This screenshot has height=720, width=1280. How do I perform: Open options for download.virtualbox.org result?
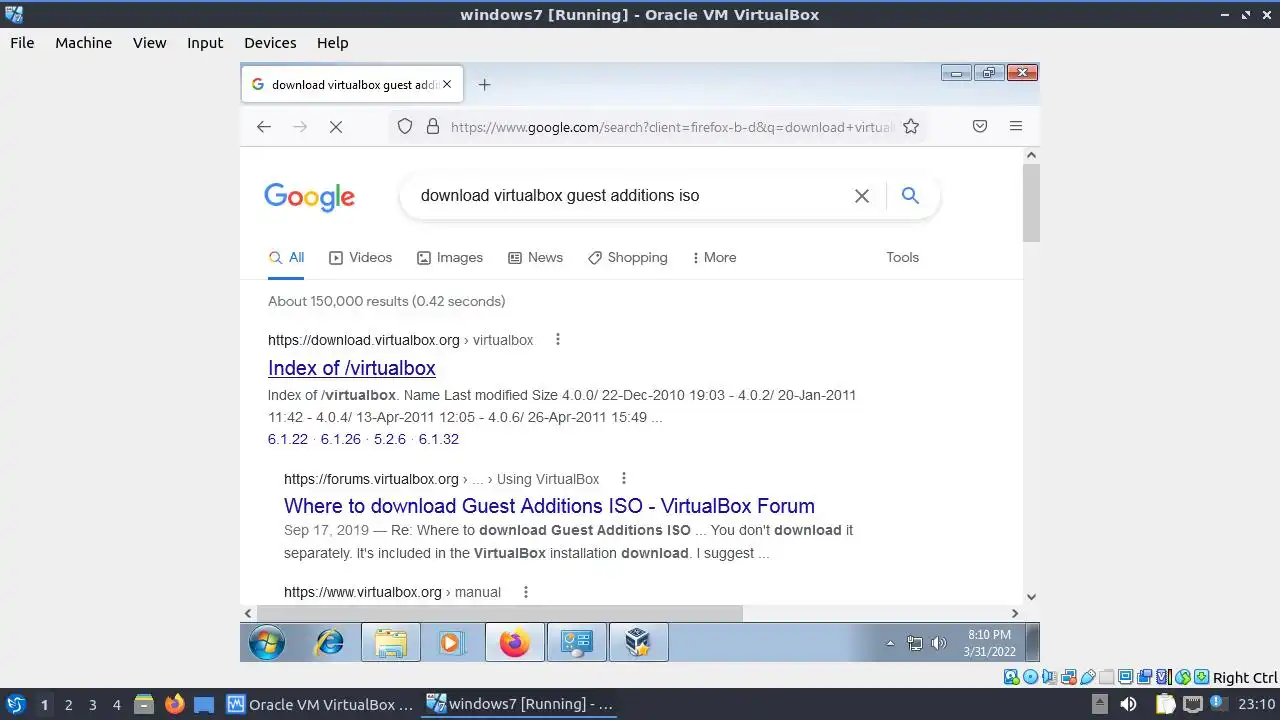click(558, 339)
